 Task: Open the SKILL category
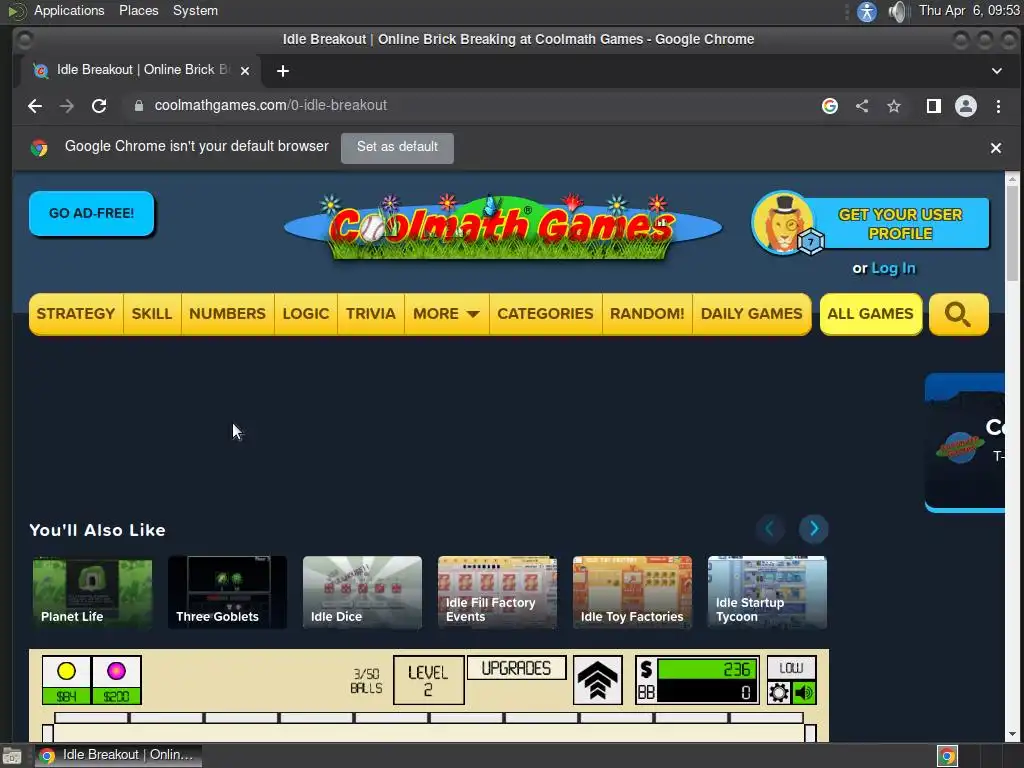[x=152, y=314]
